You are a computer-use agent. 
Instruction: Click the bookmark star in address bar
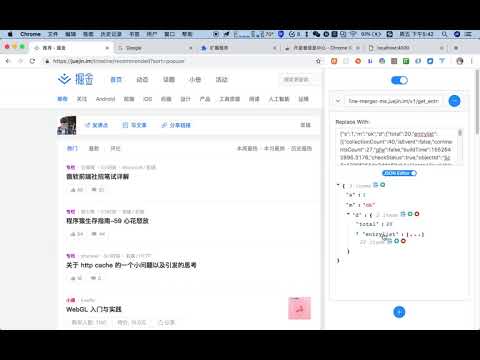318,61
